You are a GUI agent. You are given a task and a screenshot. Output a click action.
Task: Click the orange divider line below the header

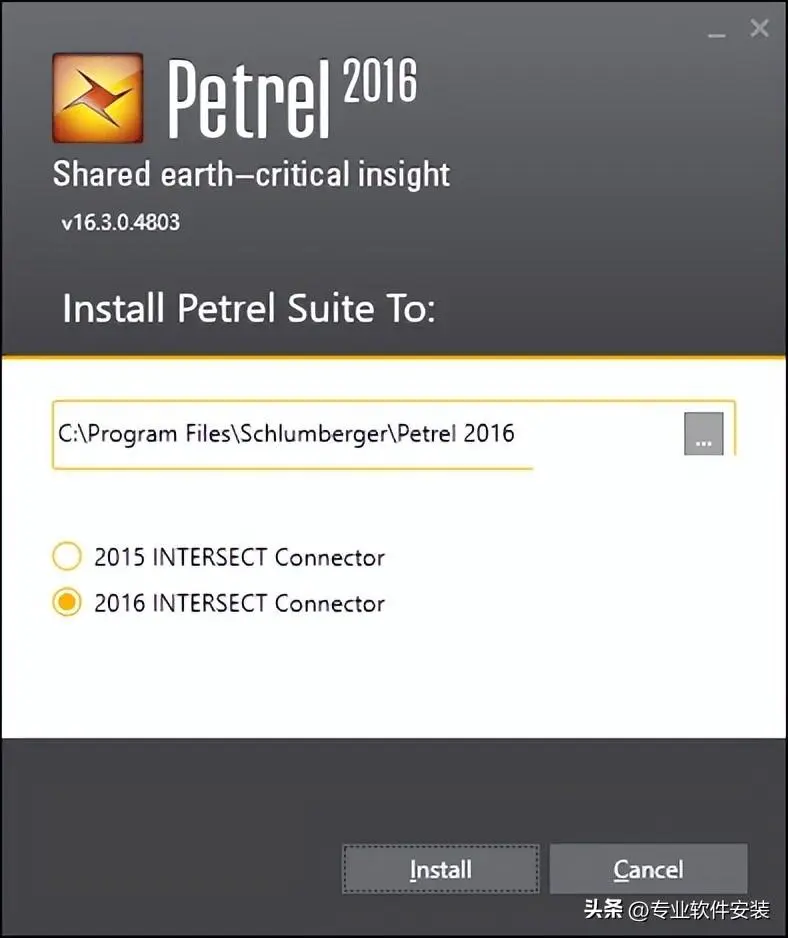tap(394, 358)
